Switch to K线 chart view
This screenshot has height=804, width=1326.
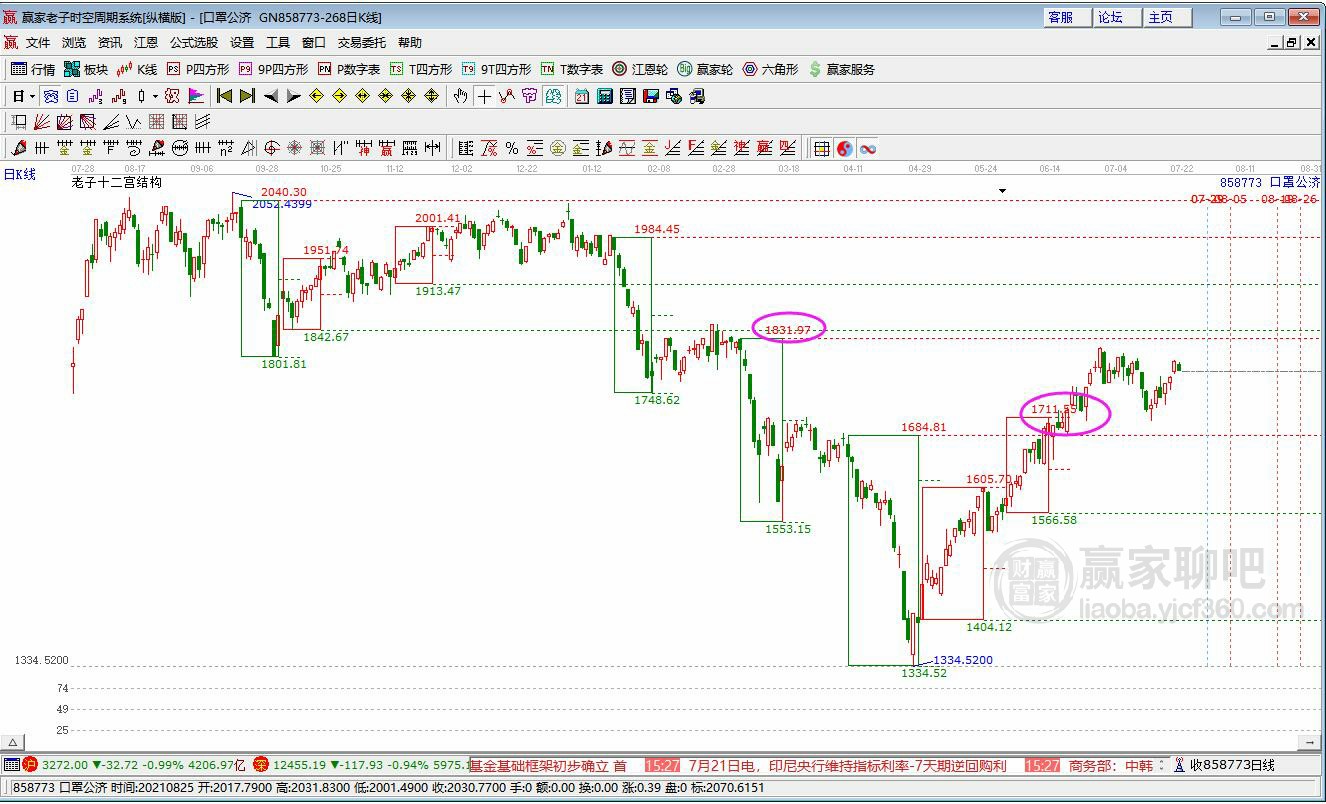[x=137, y=69]
